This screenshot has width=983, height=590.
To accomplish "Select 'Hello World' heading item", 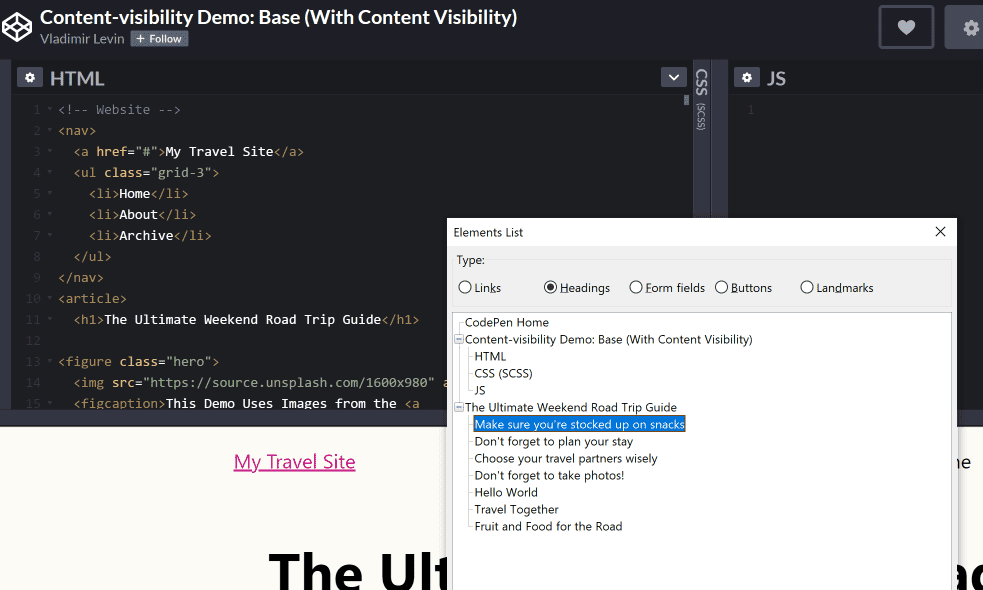I will click(506, 492).
